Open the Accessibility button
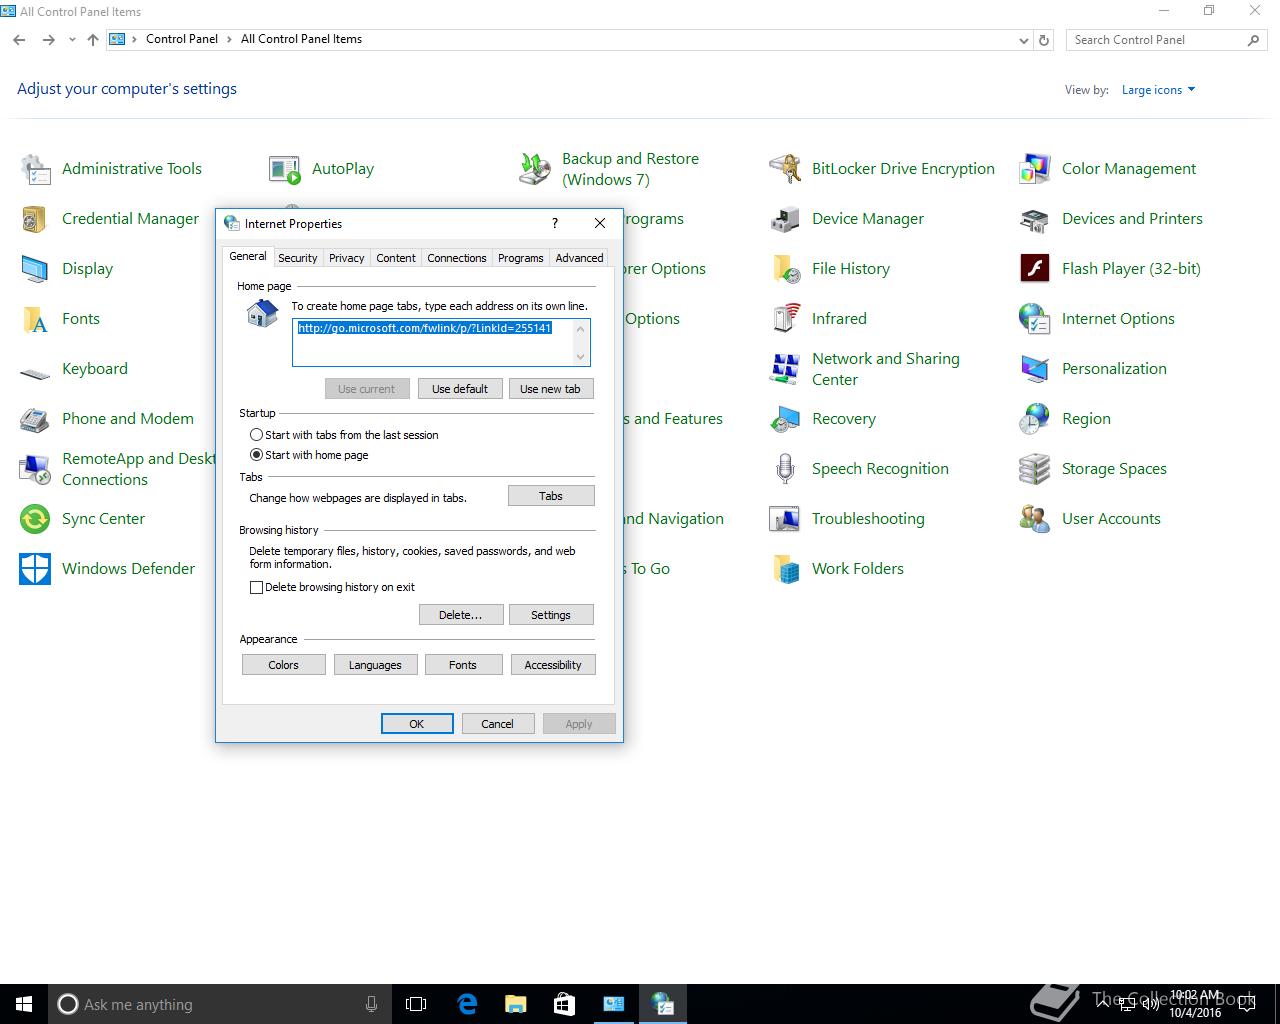The height and width of the screenshot is (1024, 1280). tap(553, 665)
